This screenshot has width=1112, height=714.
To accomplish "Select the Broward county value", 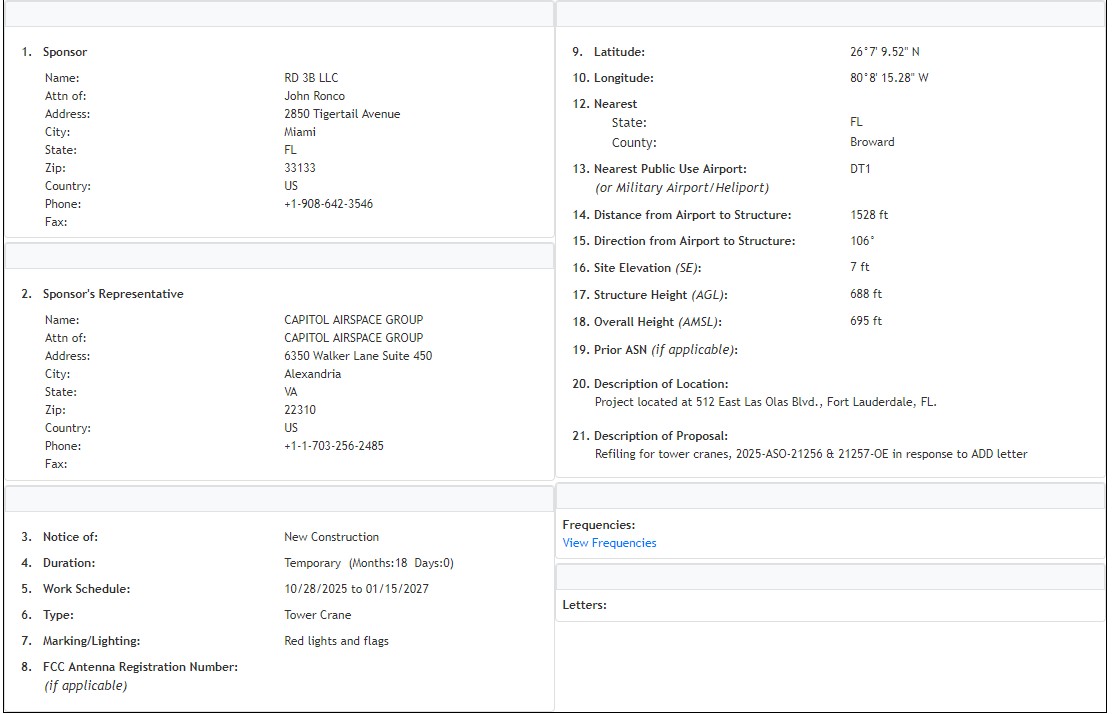I will click(872, 142).
